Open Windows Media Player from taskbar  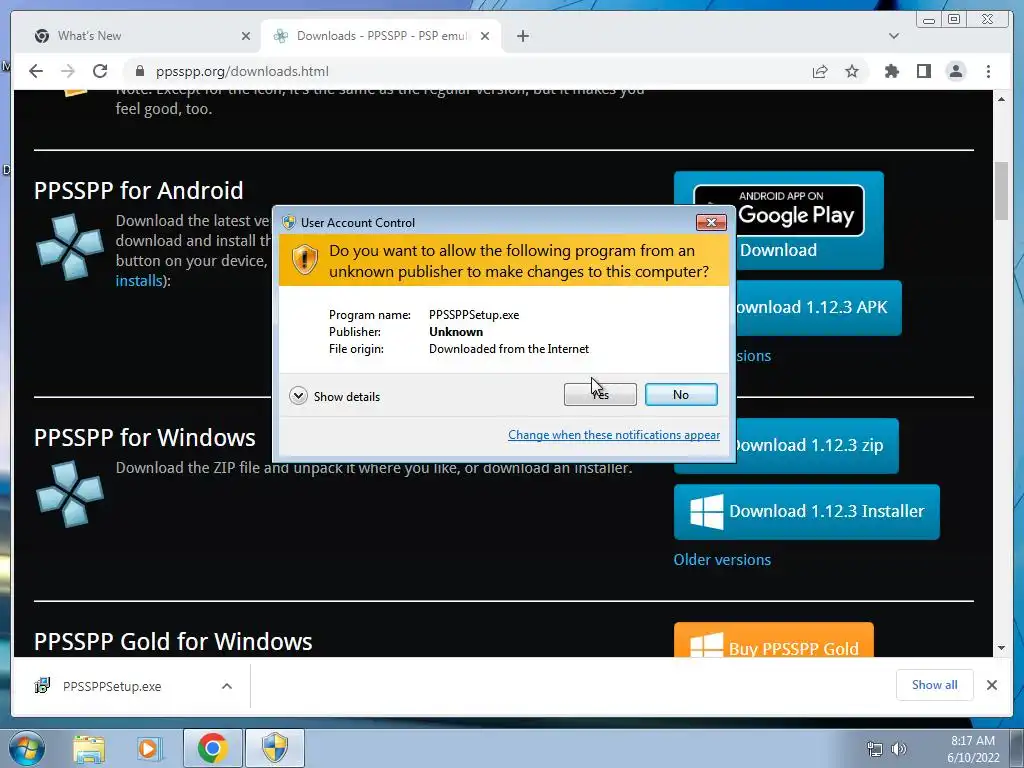(149, 748)
